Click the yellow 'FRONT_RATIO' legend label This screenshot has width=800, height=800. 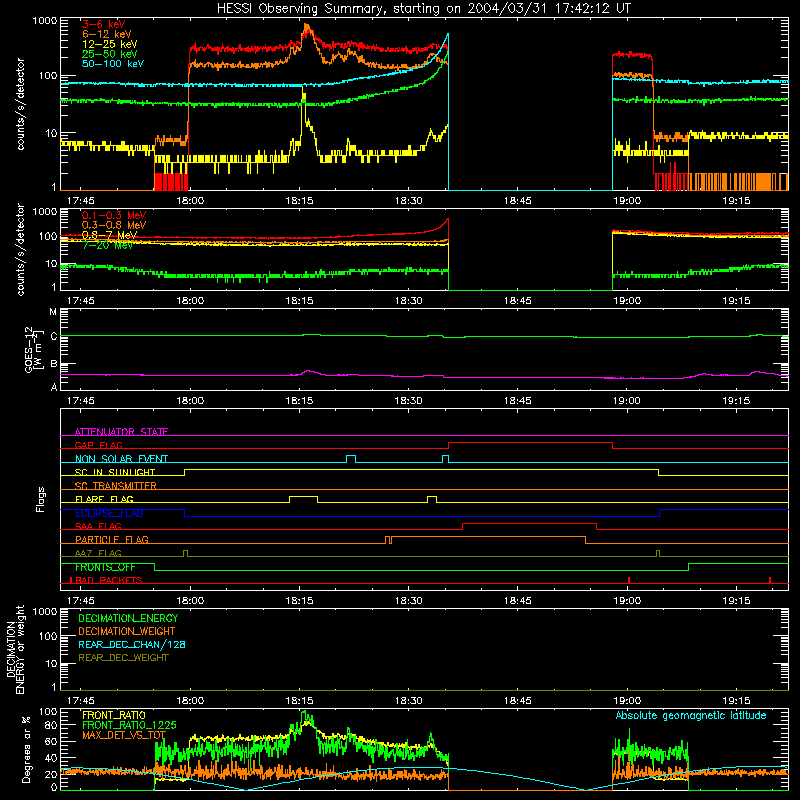tap(114, 715)
